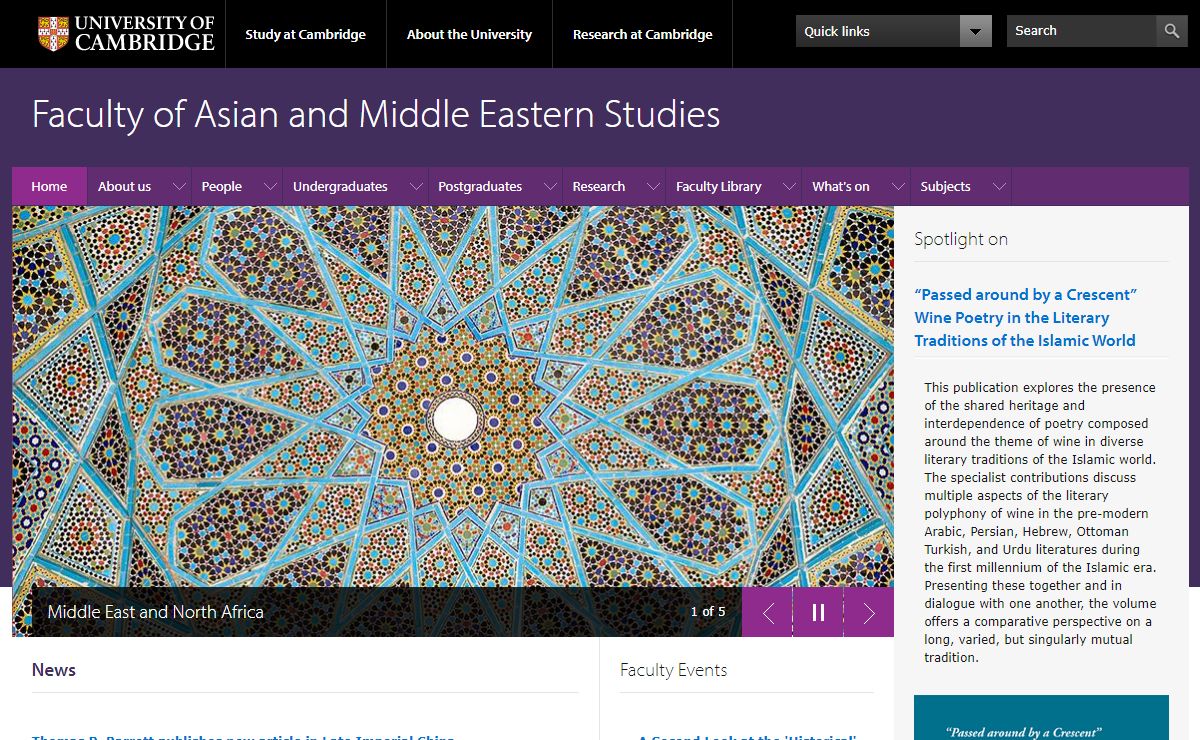Open the Faculty of Asian and Middle Eastern Studies title
Image resolution: width=1200 pixels, height=740 pixels.
point(376,114)
